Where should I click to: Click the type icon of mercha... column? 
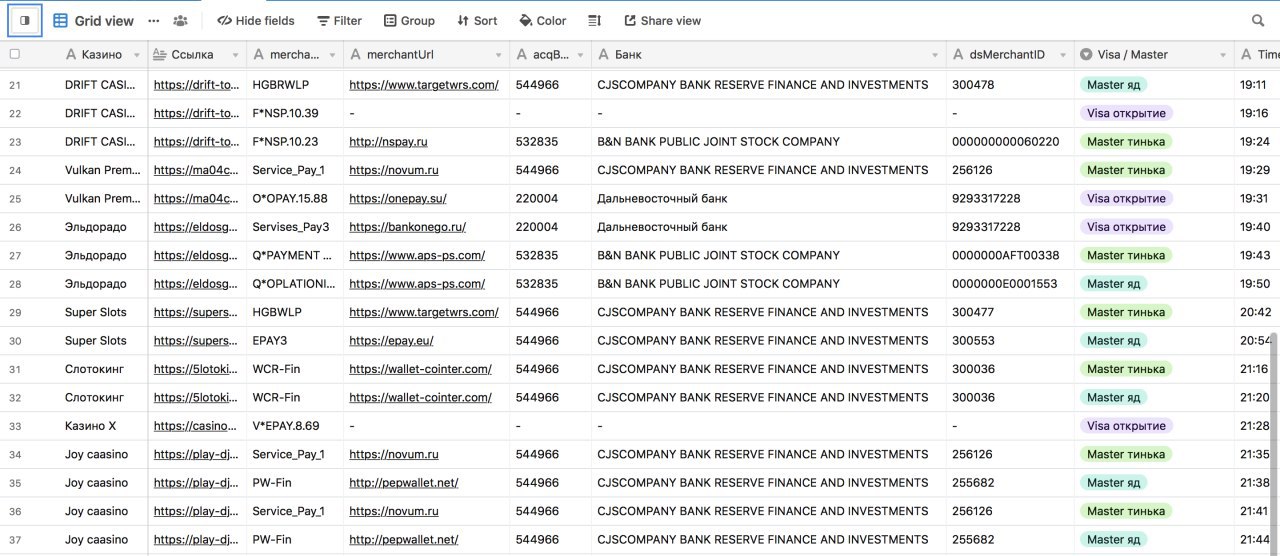click(x=258, y=54)
